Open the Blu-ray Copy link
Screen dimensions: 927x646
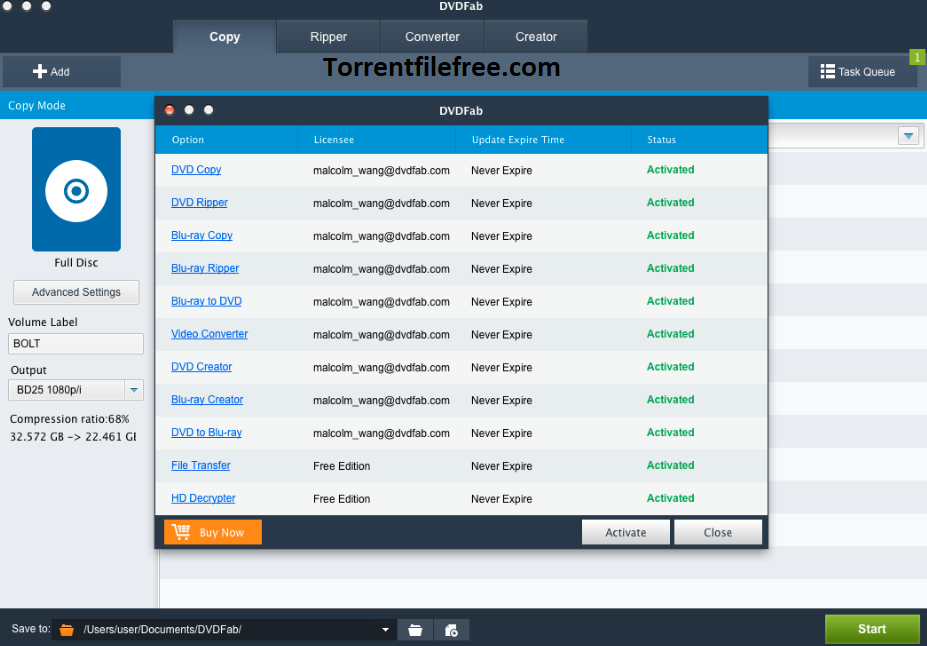[x=202, y=235]
